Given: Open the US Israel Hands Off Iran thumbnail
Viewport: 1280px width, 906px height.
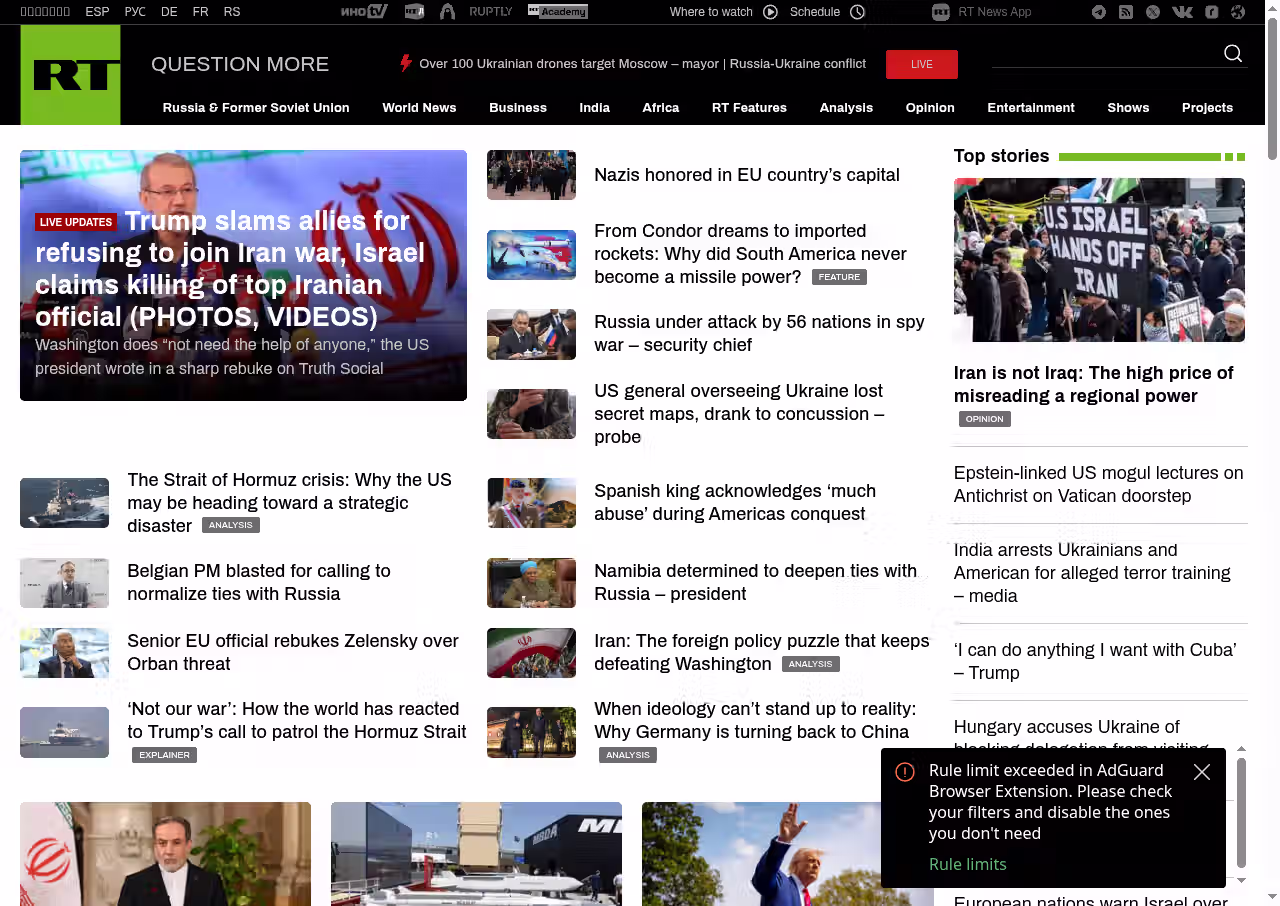Looking at the screenshot, I should (1099, 260).
